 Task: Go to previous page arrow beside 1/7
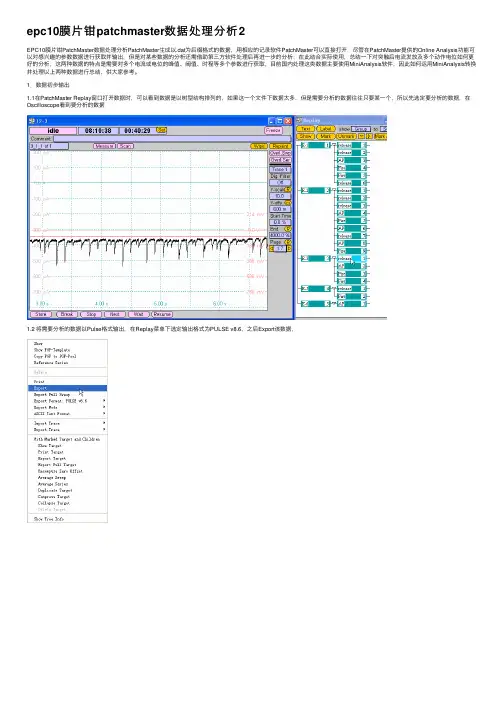[272, 249]
